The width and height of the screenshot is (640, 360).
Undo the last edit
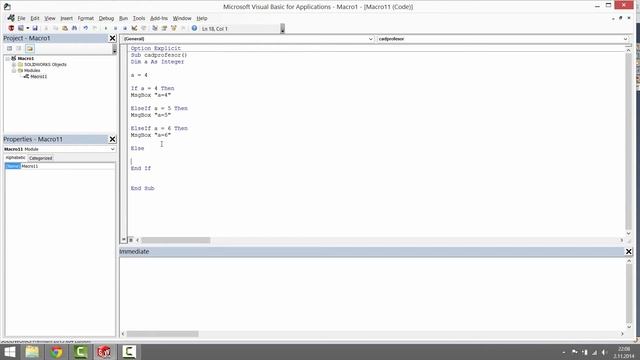pyautogui.click(x=86, y=28)
